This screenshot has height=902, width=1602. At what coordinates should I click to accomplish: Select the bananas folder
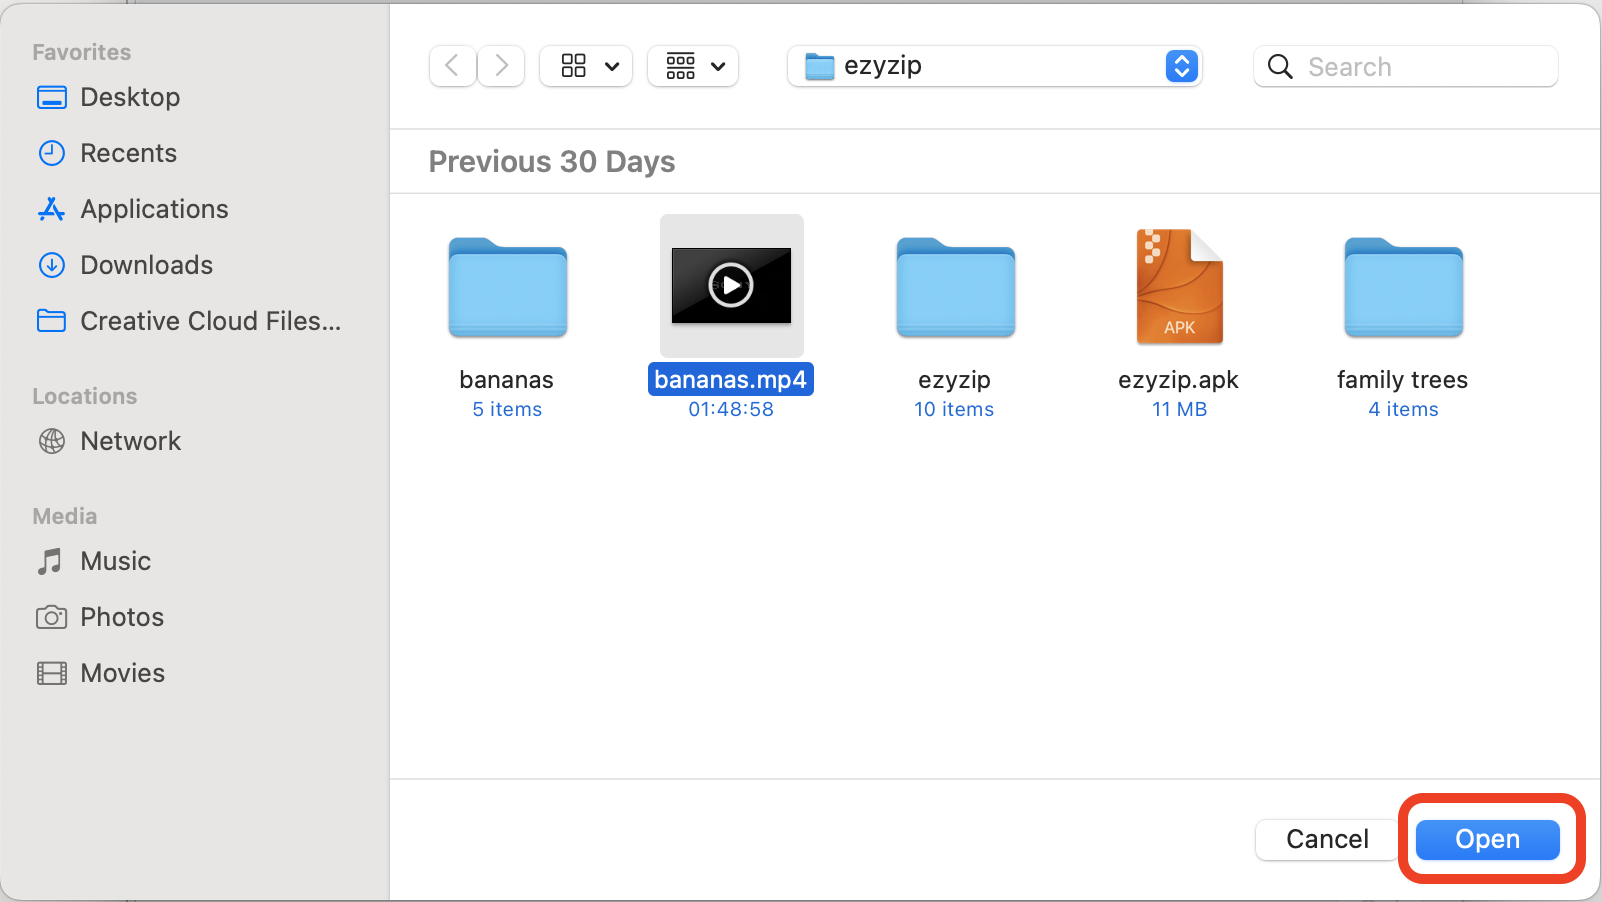pyautogui.click(x=507, y=287)
